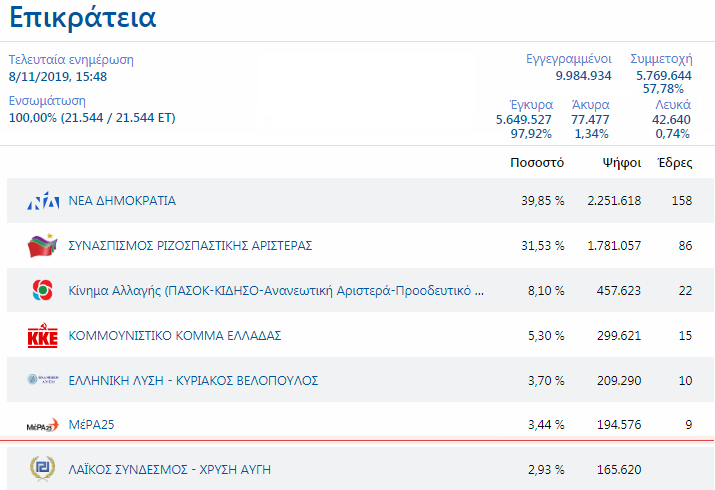Click the Επικράτεια page heading

[x=83, y=18]
